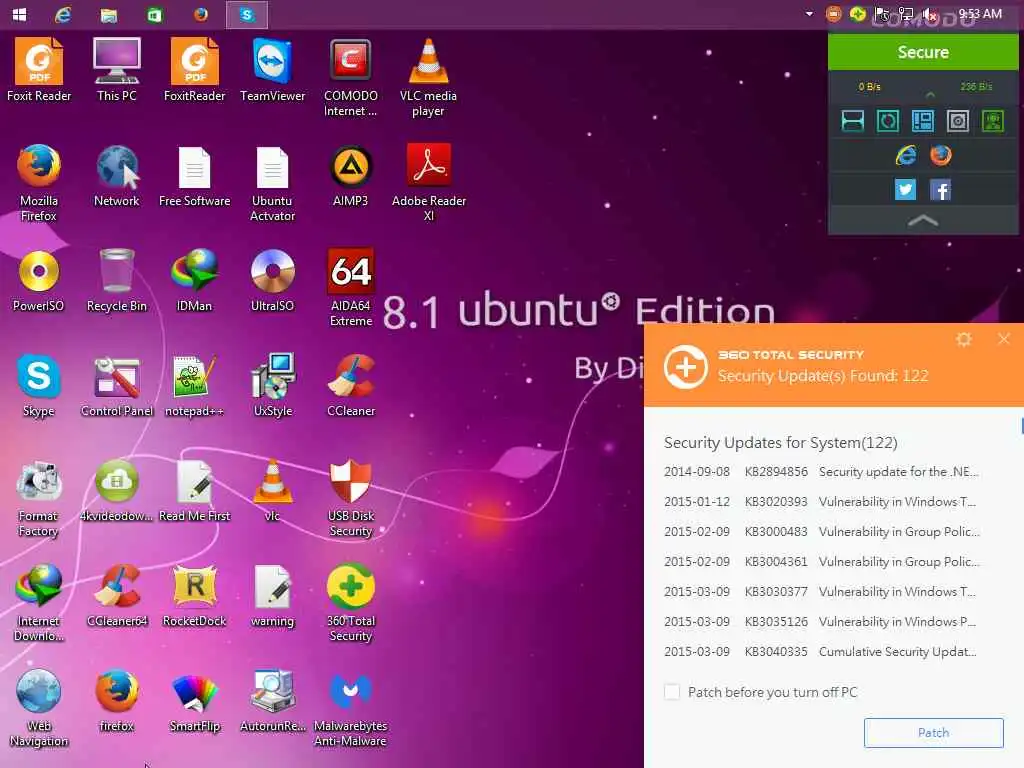The height and width of the screenshot is (768, 1024).
Task: Open Internet Download Manager icon
Action: pyautogui.click(x=39, y=603)
